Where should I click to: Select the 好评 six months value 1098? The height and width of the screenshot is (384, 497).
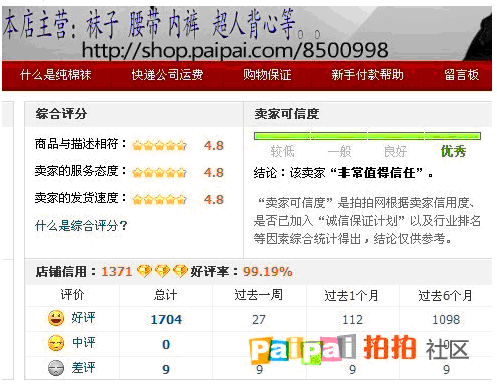(446, 320)
